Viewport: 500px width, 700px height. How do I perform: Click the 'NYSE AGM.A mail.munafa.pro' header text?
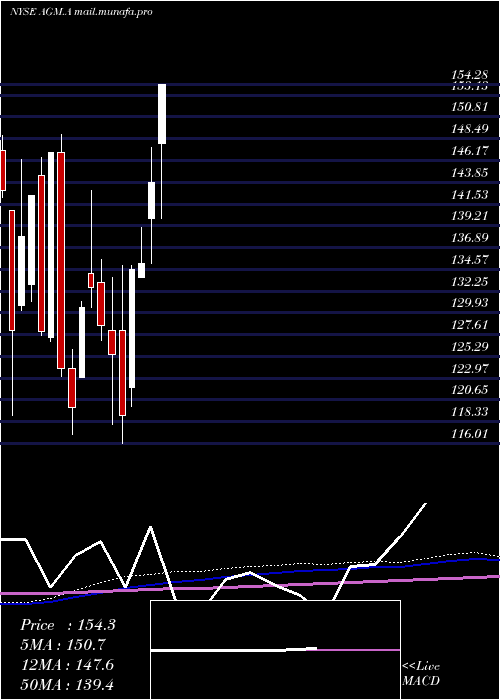pos(81,12)
